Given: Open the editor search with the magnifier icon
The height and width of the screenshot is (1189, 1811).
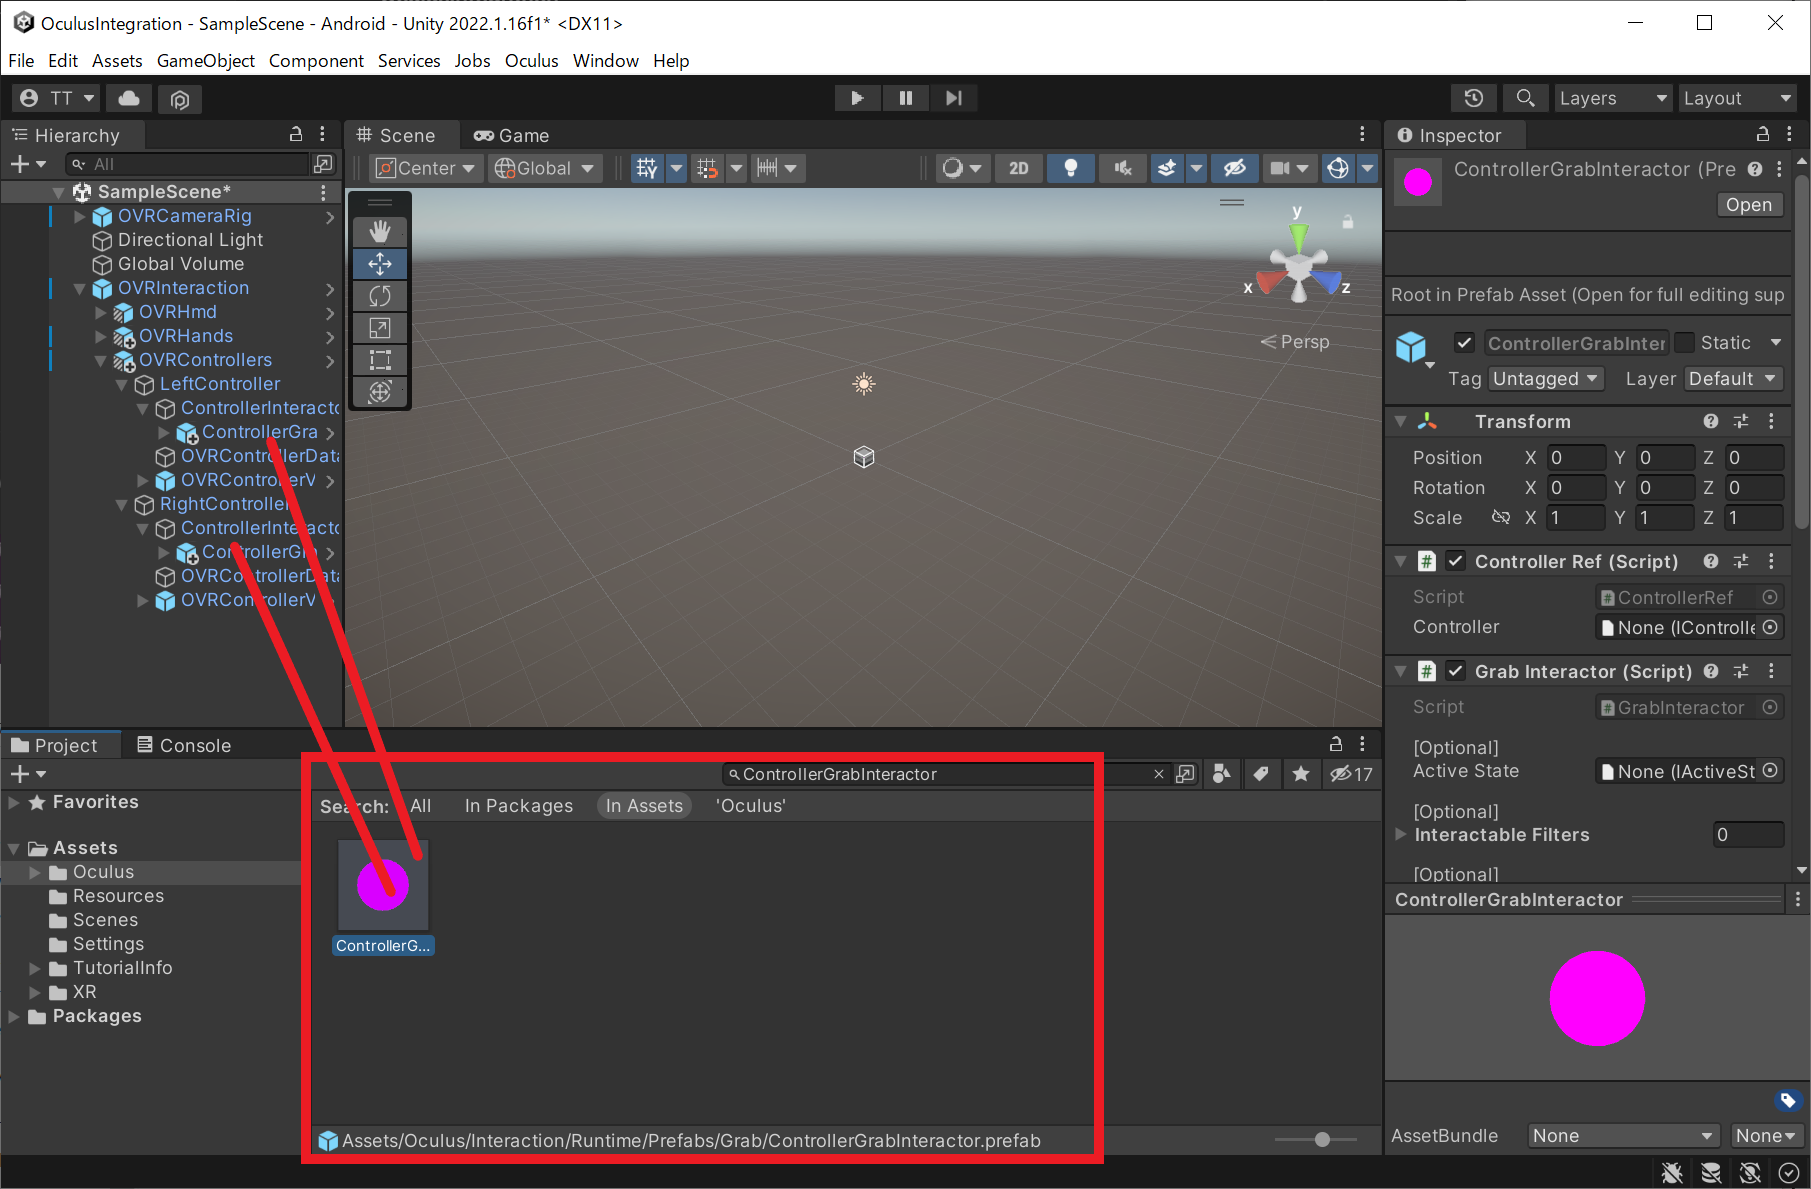Looking at the screenshot, I should (x=1524, y=98).
